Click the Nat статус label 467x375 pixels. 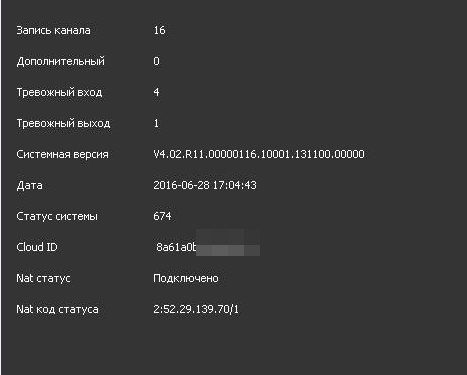tap(43, 278)
